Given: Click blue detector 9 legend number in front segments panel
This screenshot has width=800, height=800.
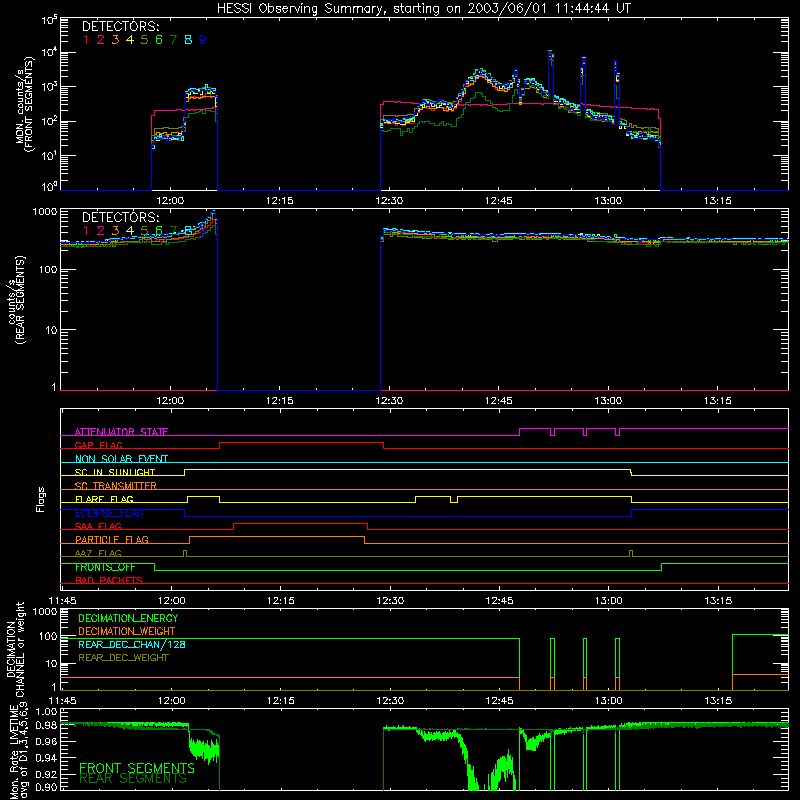Looking at the screenshot, I should click(x=203, y=40).
